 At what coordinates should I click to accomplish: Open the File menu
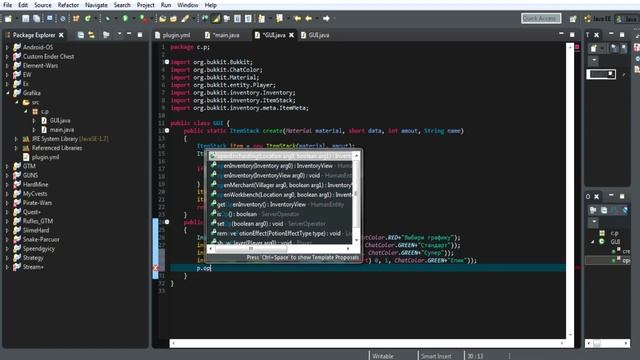coord(7,5)
